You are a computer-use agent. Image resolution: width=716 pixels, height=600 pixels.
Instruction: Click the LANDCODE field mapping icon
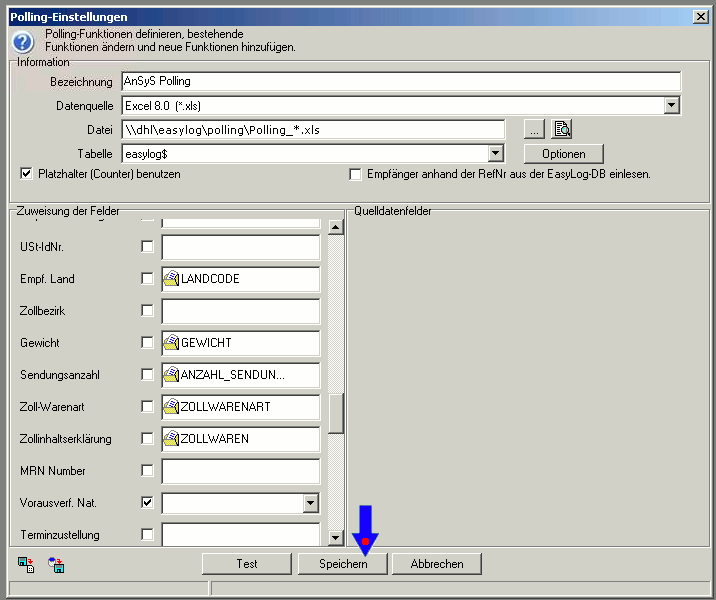171,279
